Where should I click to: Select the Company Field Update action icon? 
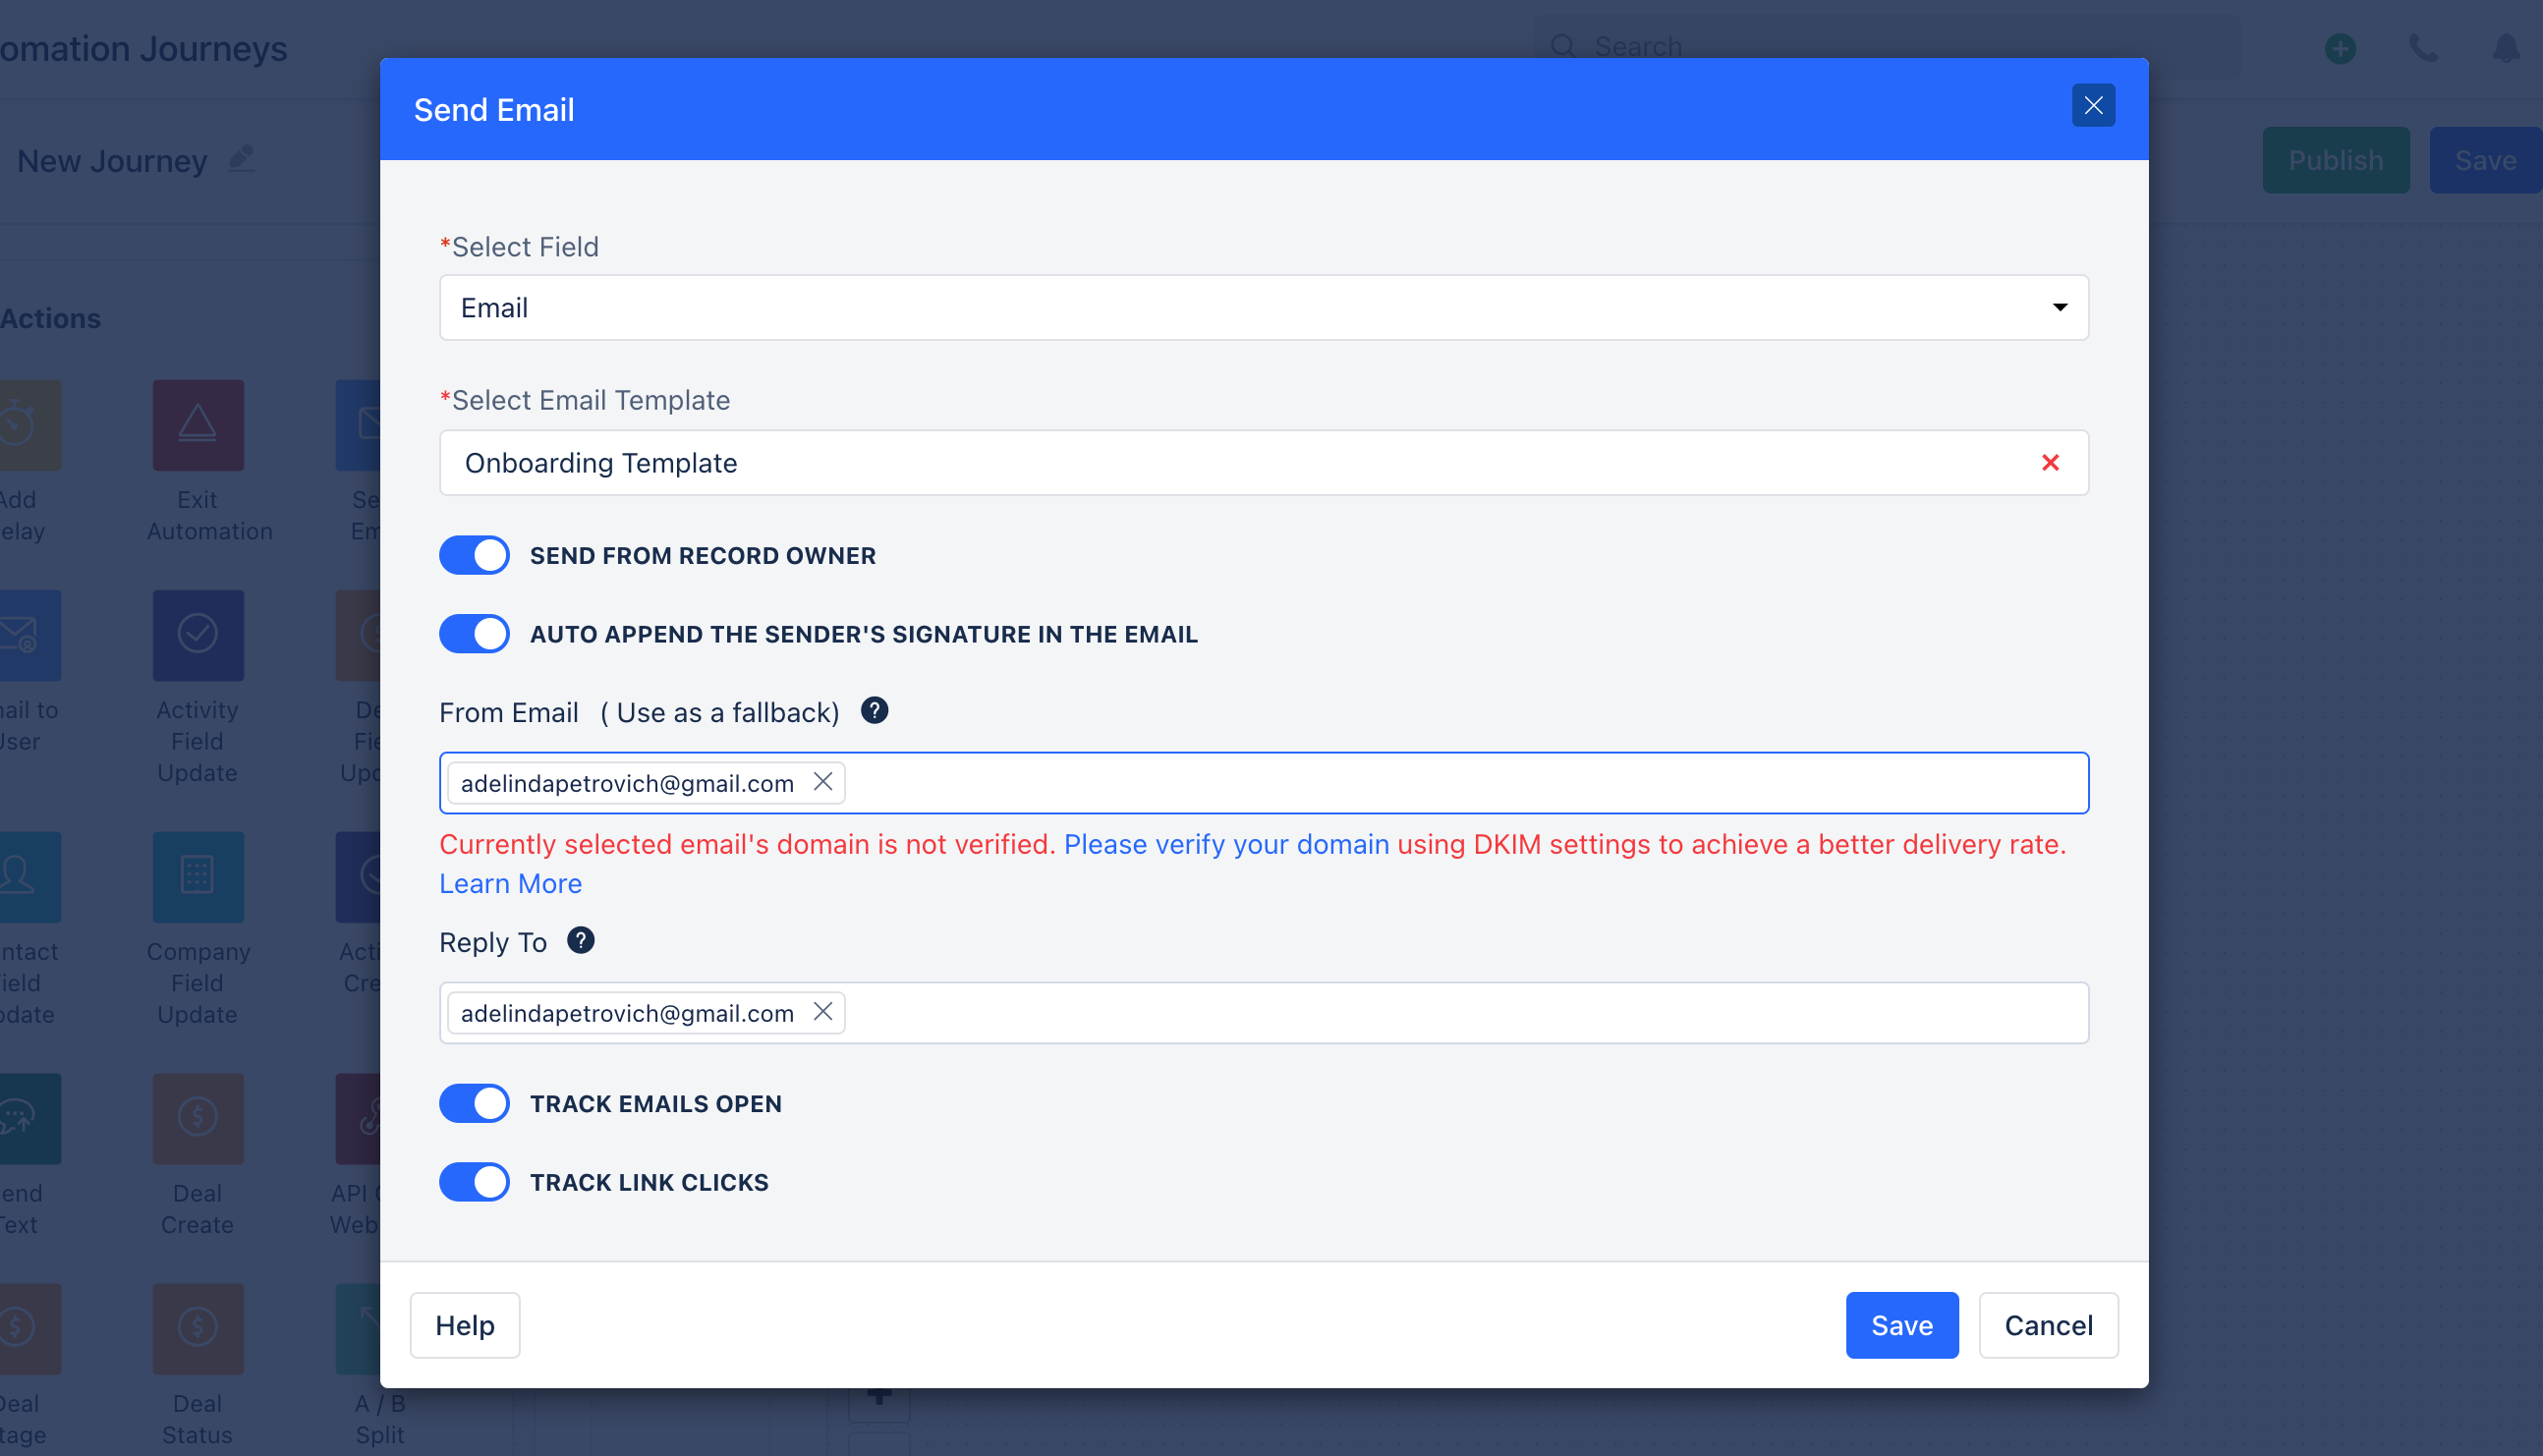click(x=198, y=877)
